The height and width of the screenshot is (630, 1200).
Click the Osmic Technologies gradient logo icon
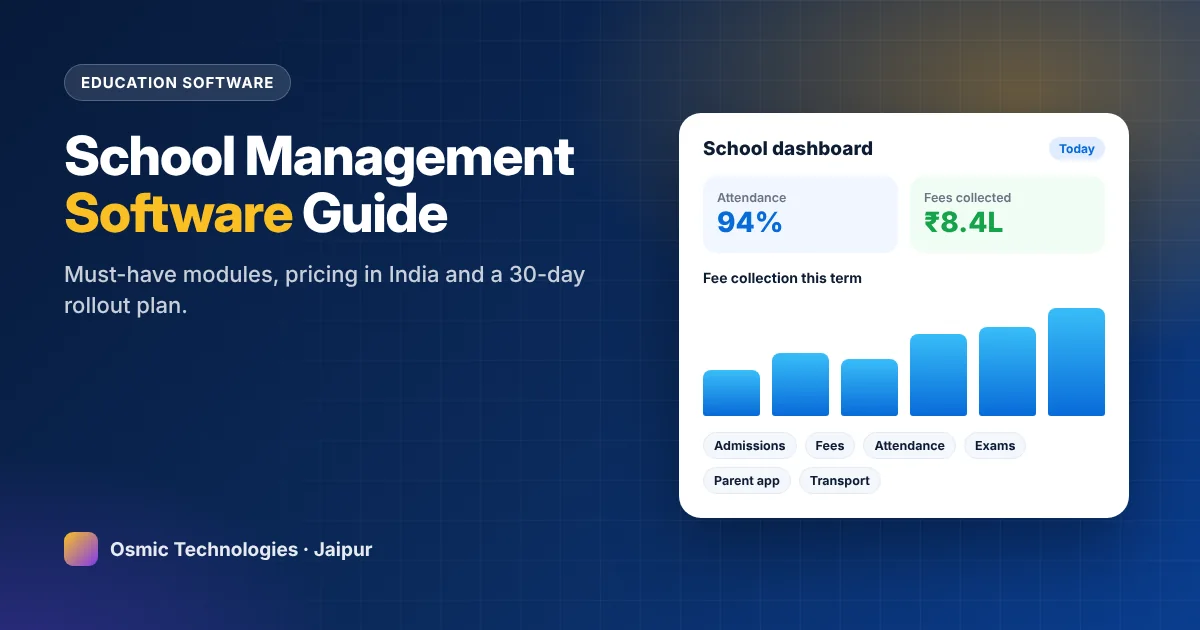(x=81, y=549)
